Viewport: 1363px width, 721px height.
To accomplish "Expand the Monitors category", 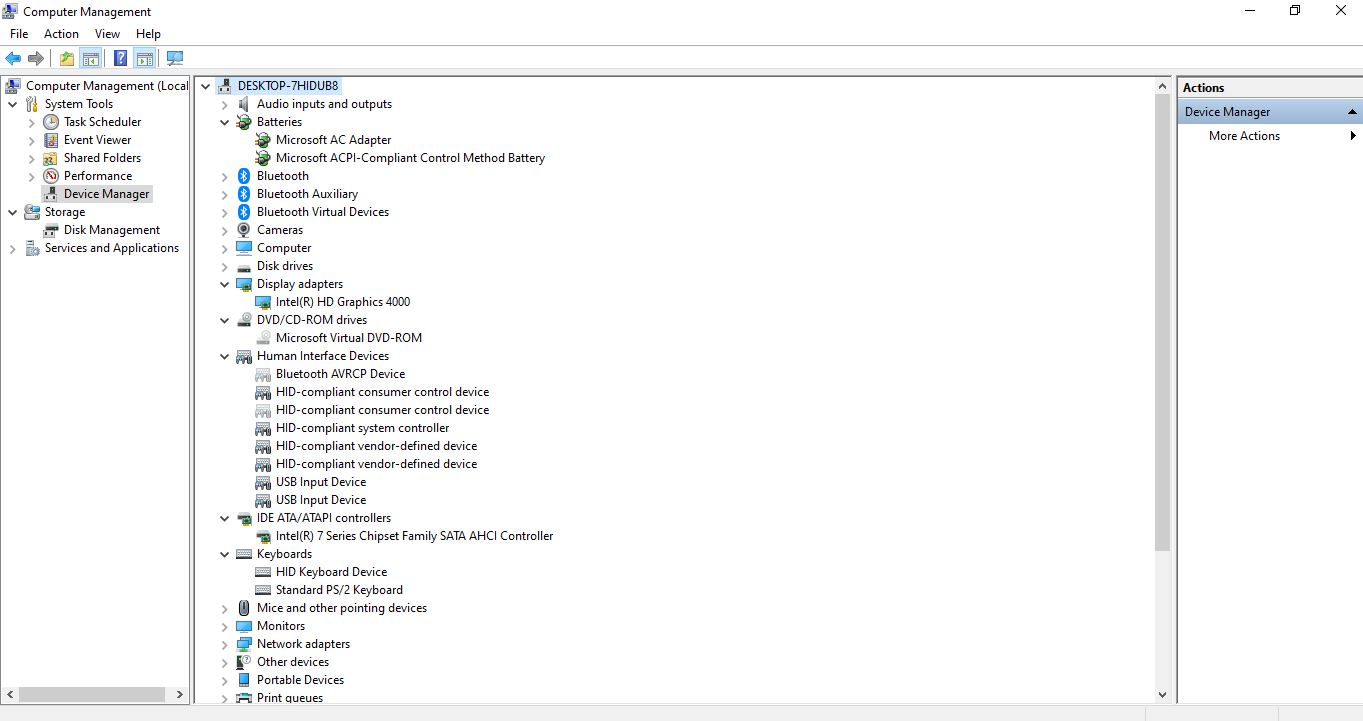I will coord(225,626).
